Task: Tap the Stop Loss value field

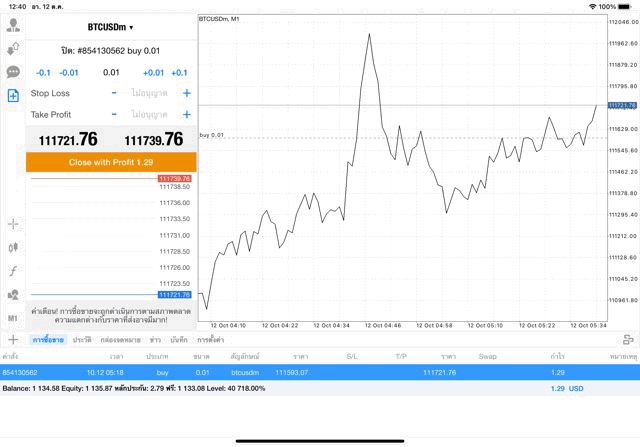Action: tap(150, 93)
